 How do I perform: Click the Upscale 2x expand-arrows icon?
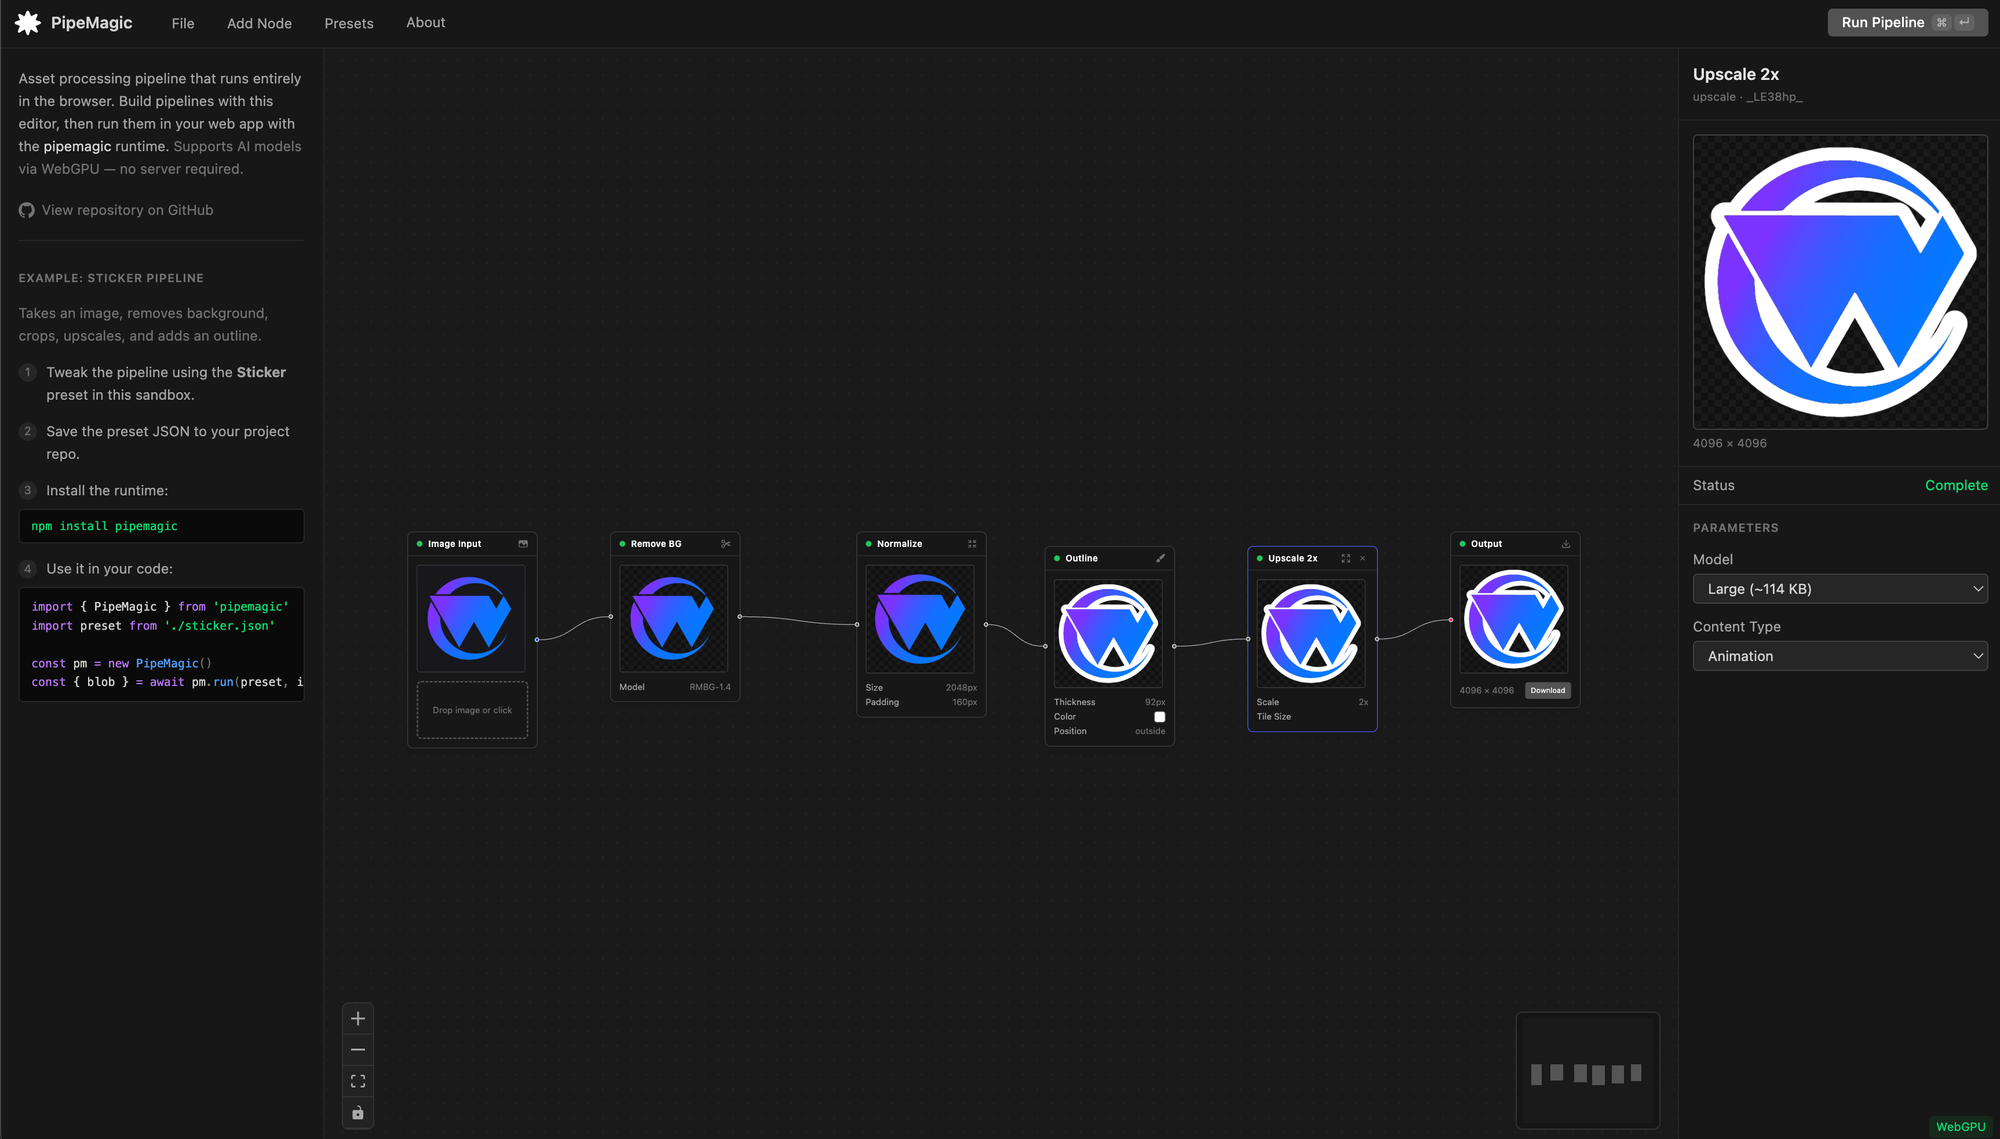1346,558
